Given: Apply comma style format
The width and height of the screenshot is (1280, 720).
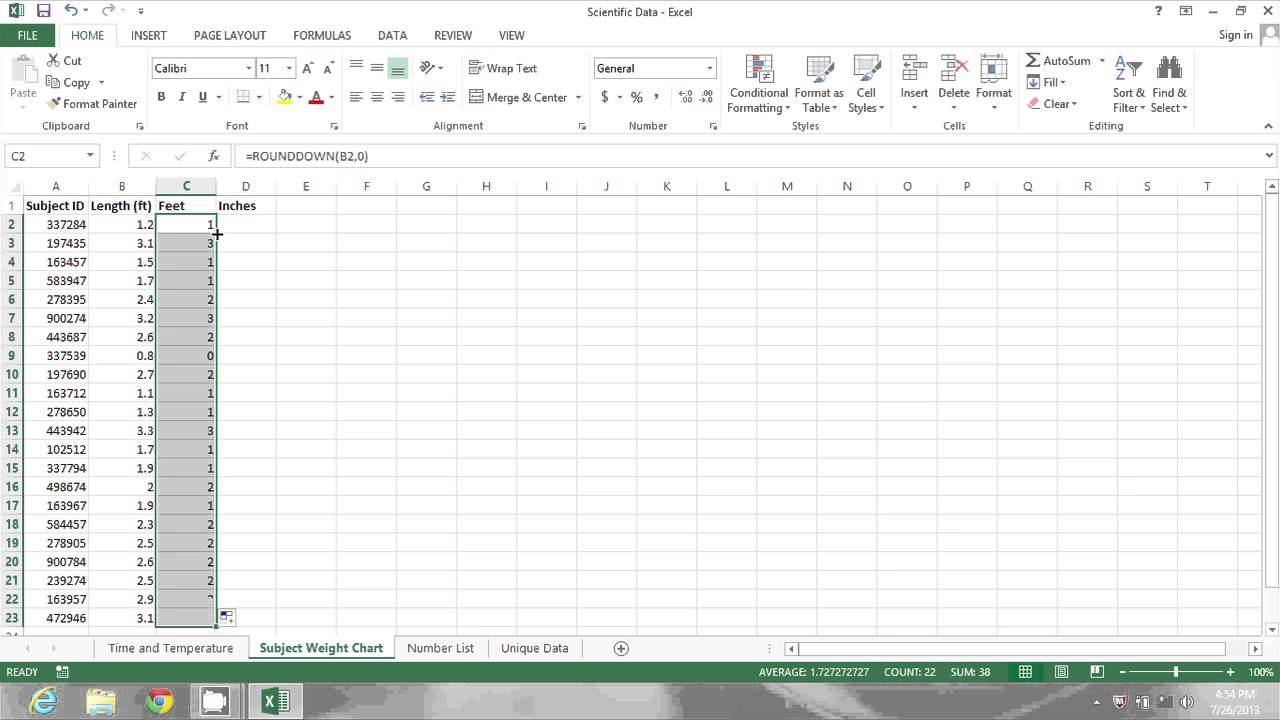Looking at the screenshot, I should 656,97.
